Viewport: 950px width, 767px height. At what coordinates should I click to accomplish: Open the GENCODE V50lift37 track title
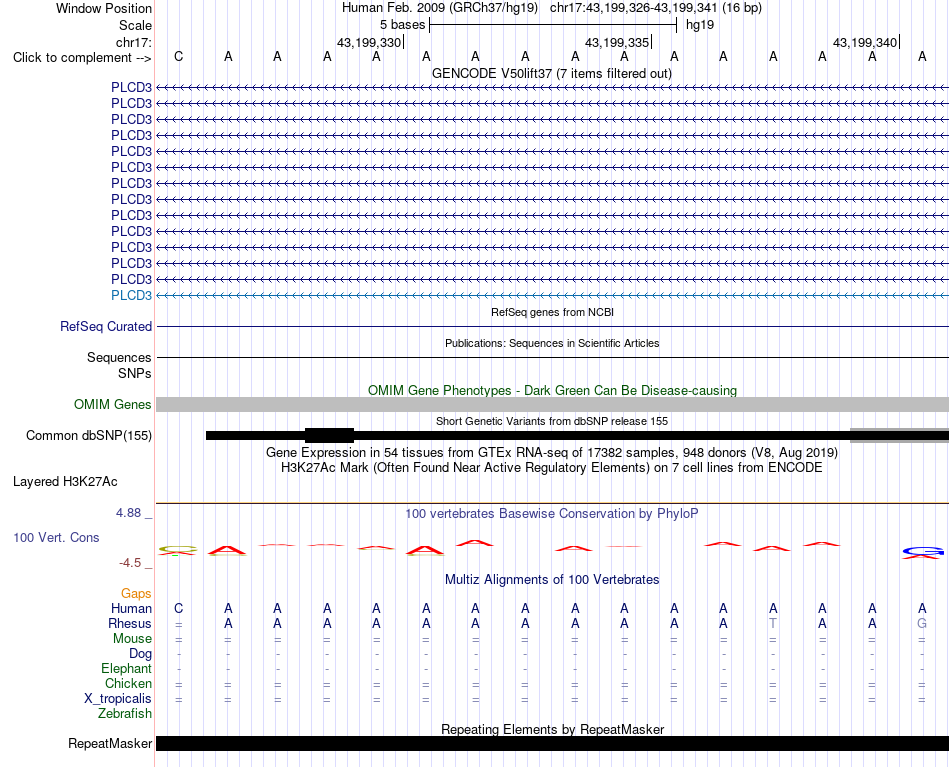pos(551,73)
